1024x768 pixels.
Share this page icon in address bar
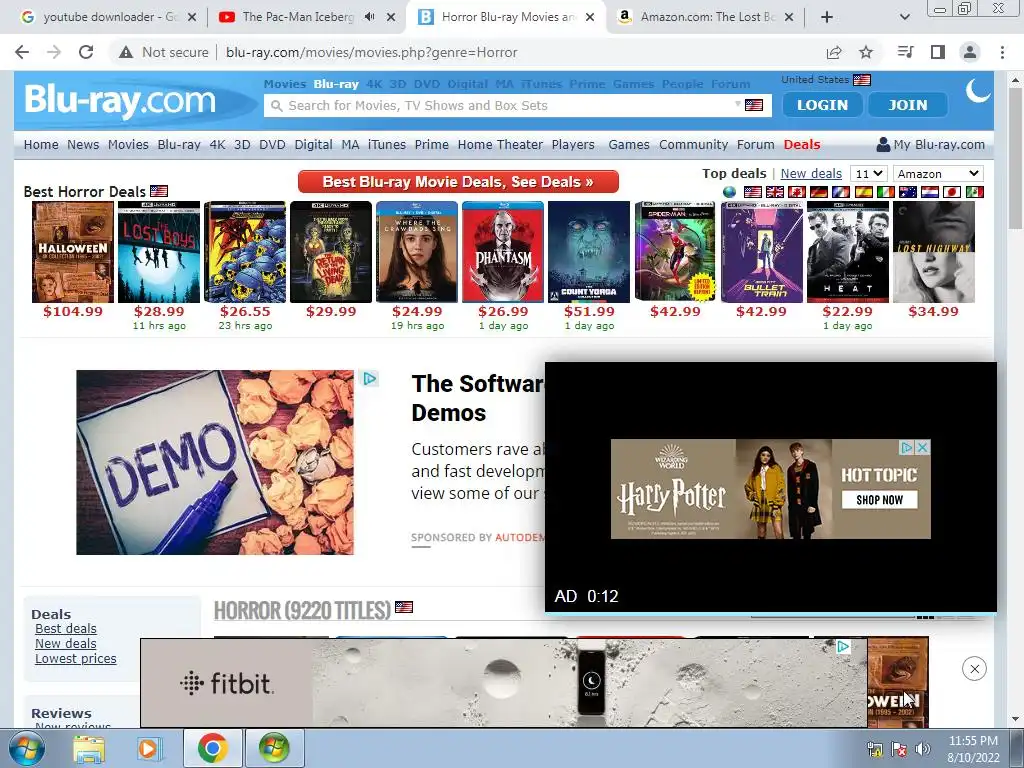[834, 52]
